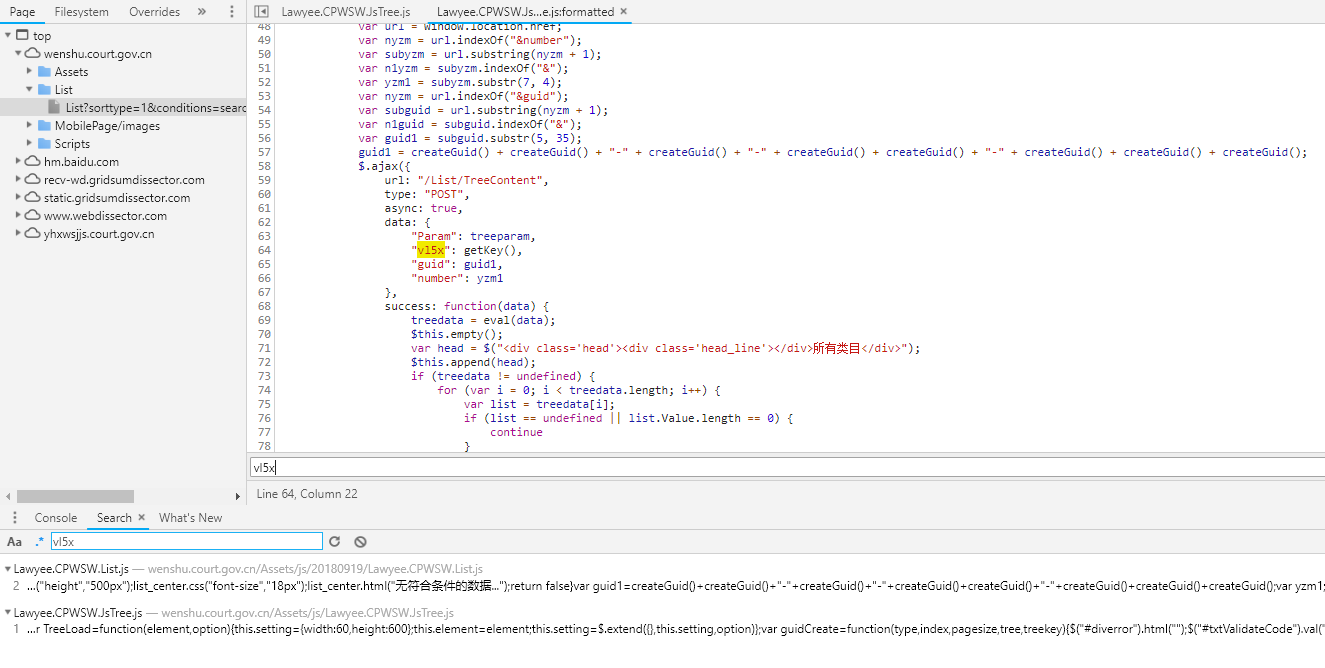Show more panel tabs via the chevron
1325x668 pixels.
click(x=199, y=11)
